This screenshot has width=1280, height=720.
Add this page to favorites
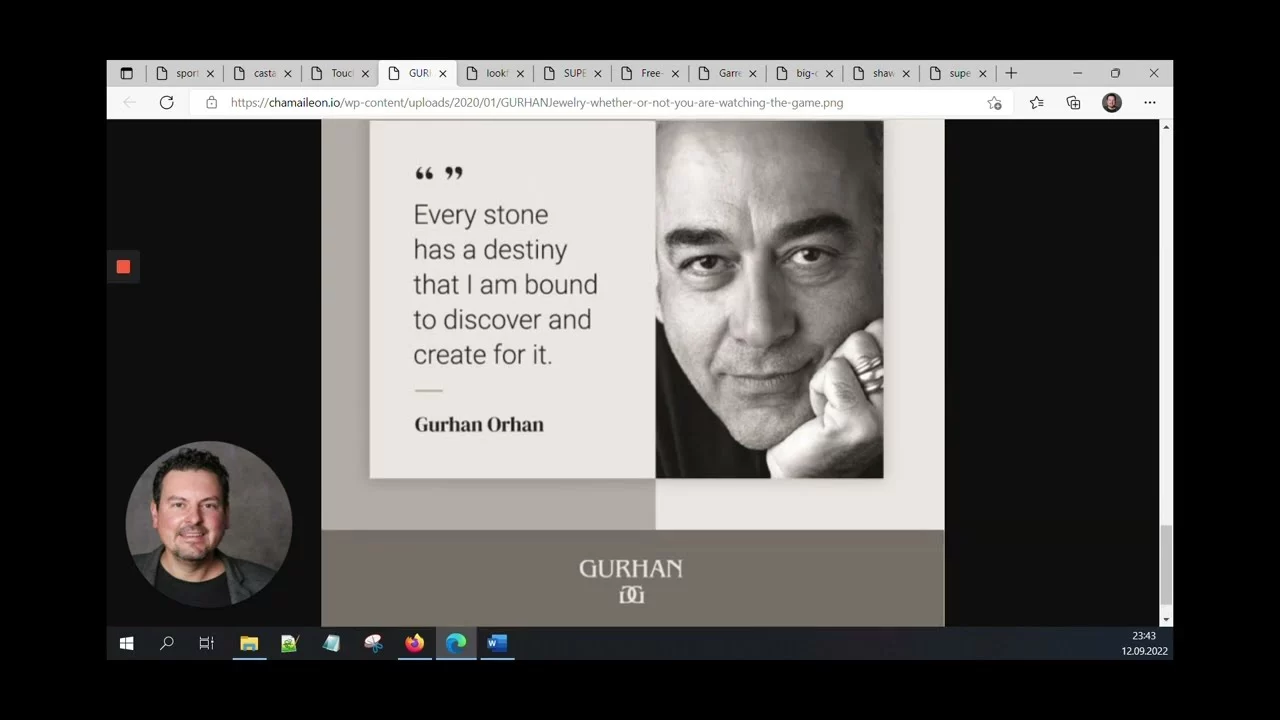click(994, 102)
